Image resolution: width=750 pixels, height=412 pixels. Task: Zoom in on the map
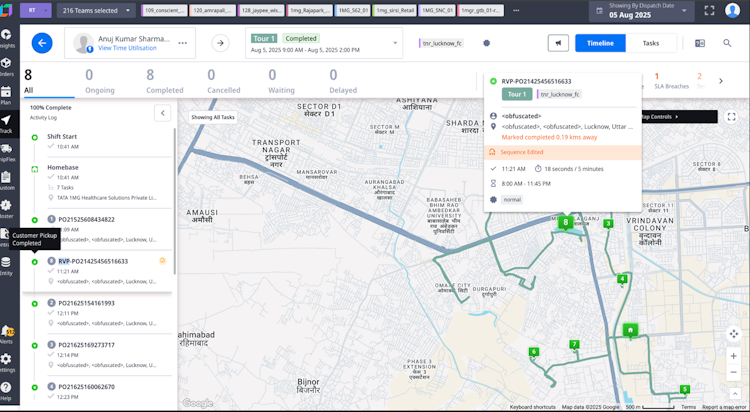click(x=733, y=356)
